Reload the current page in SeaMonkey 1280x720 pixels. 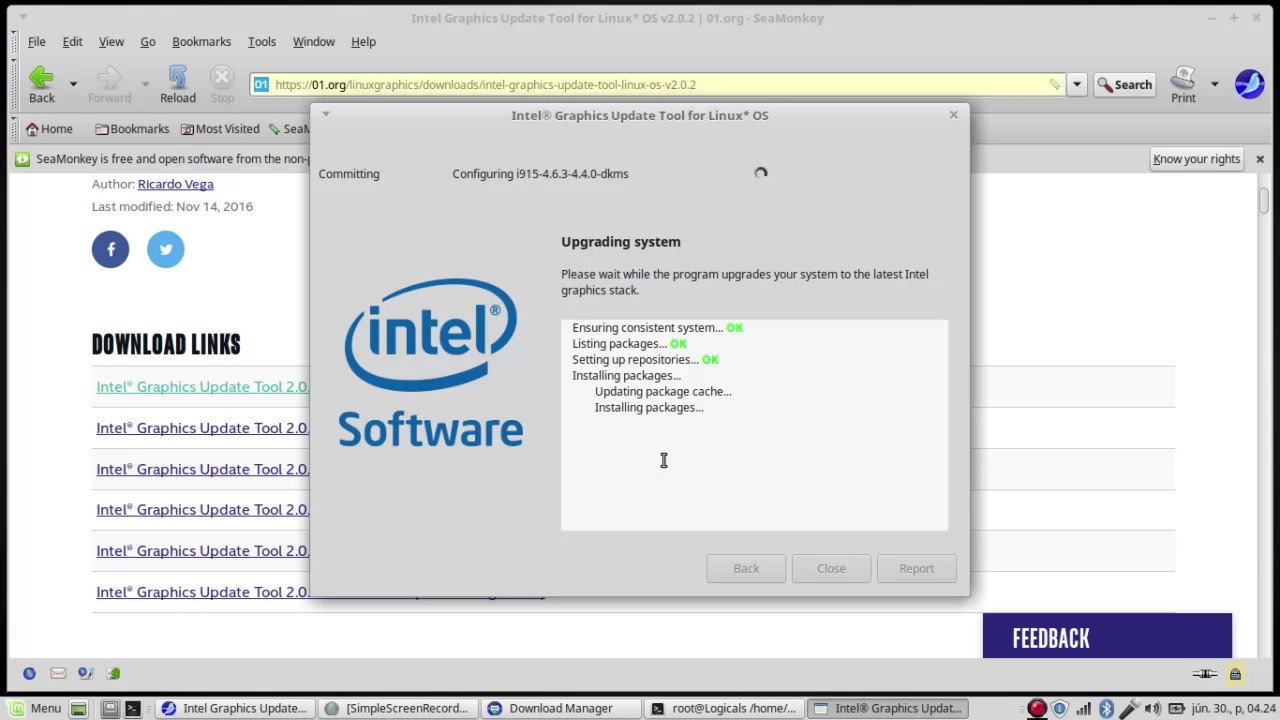tap(178, 84)
